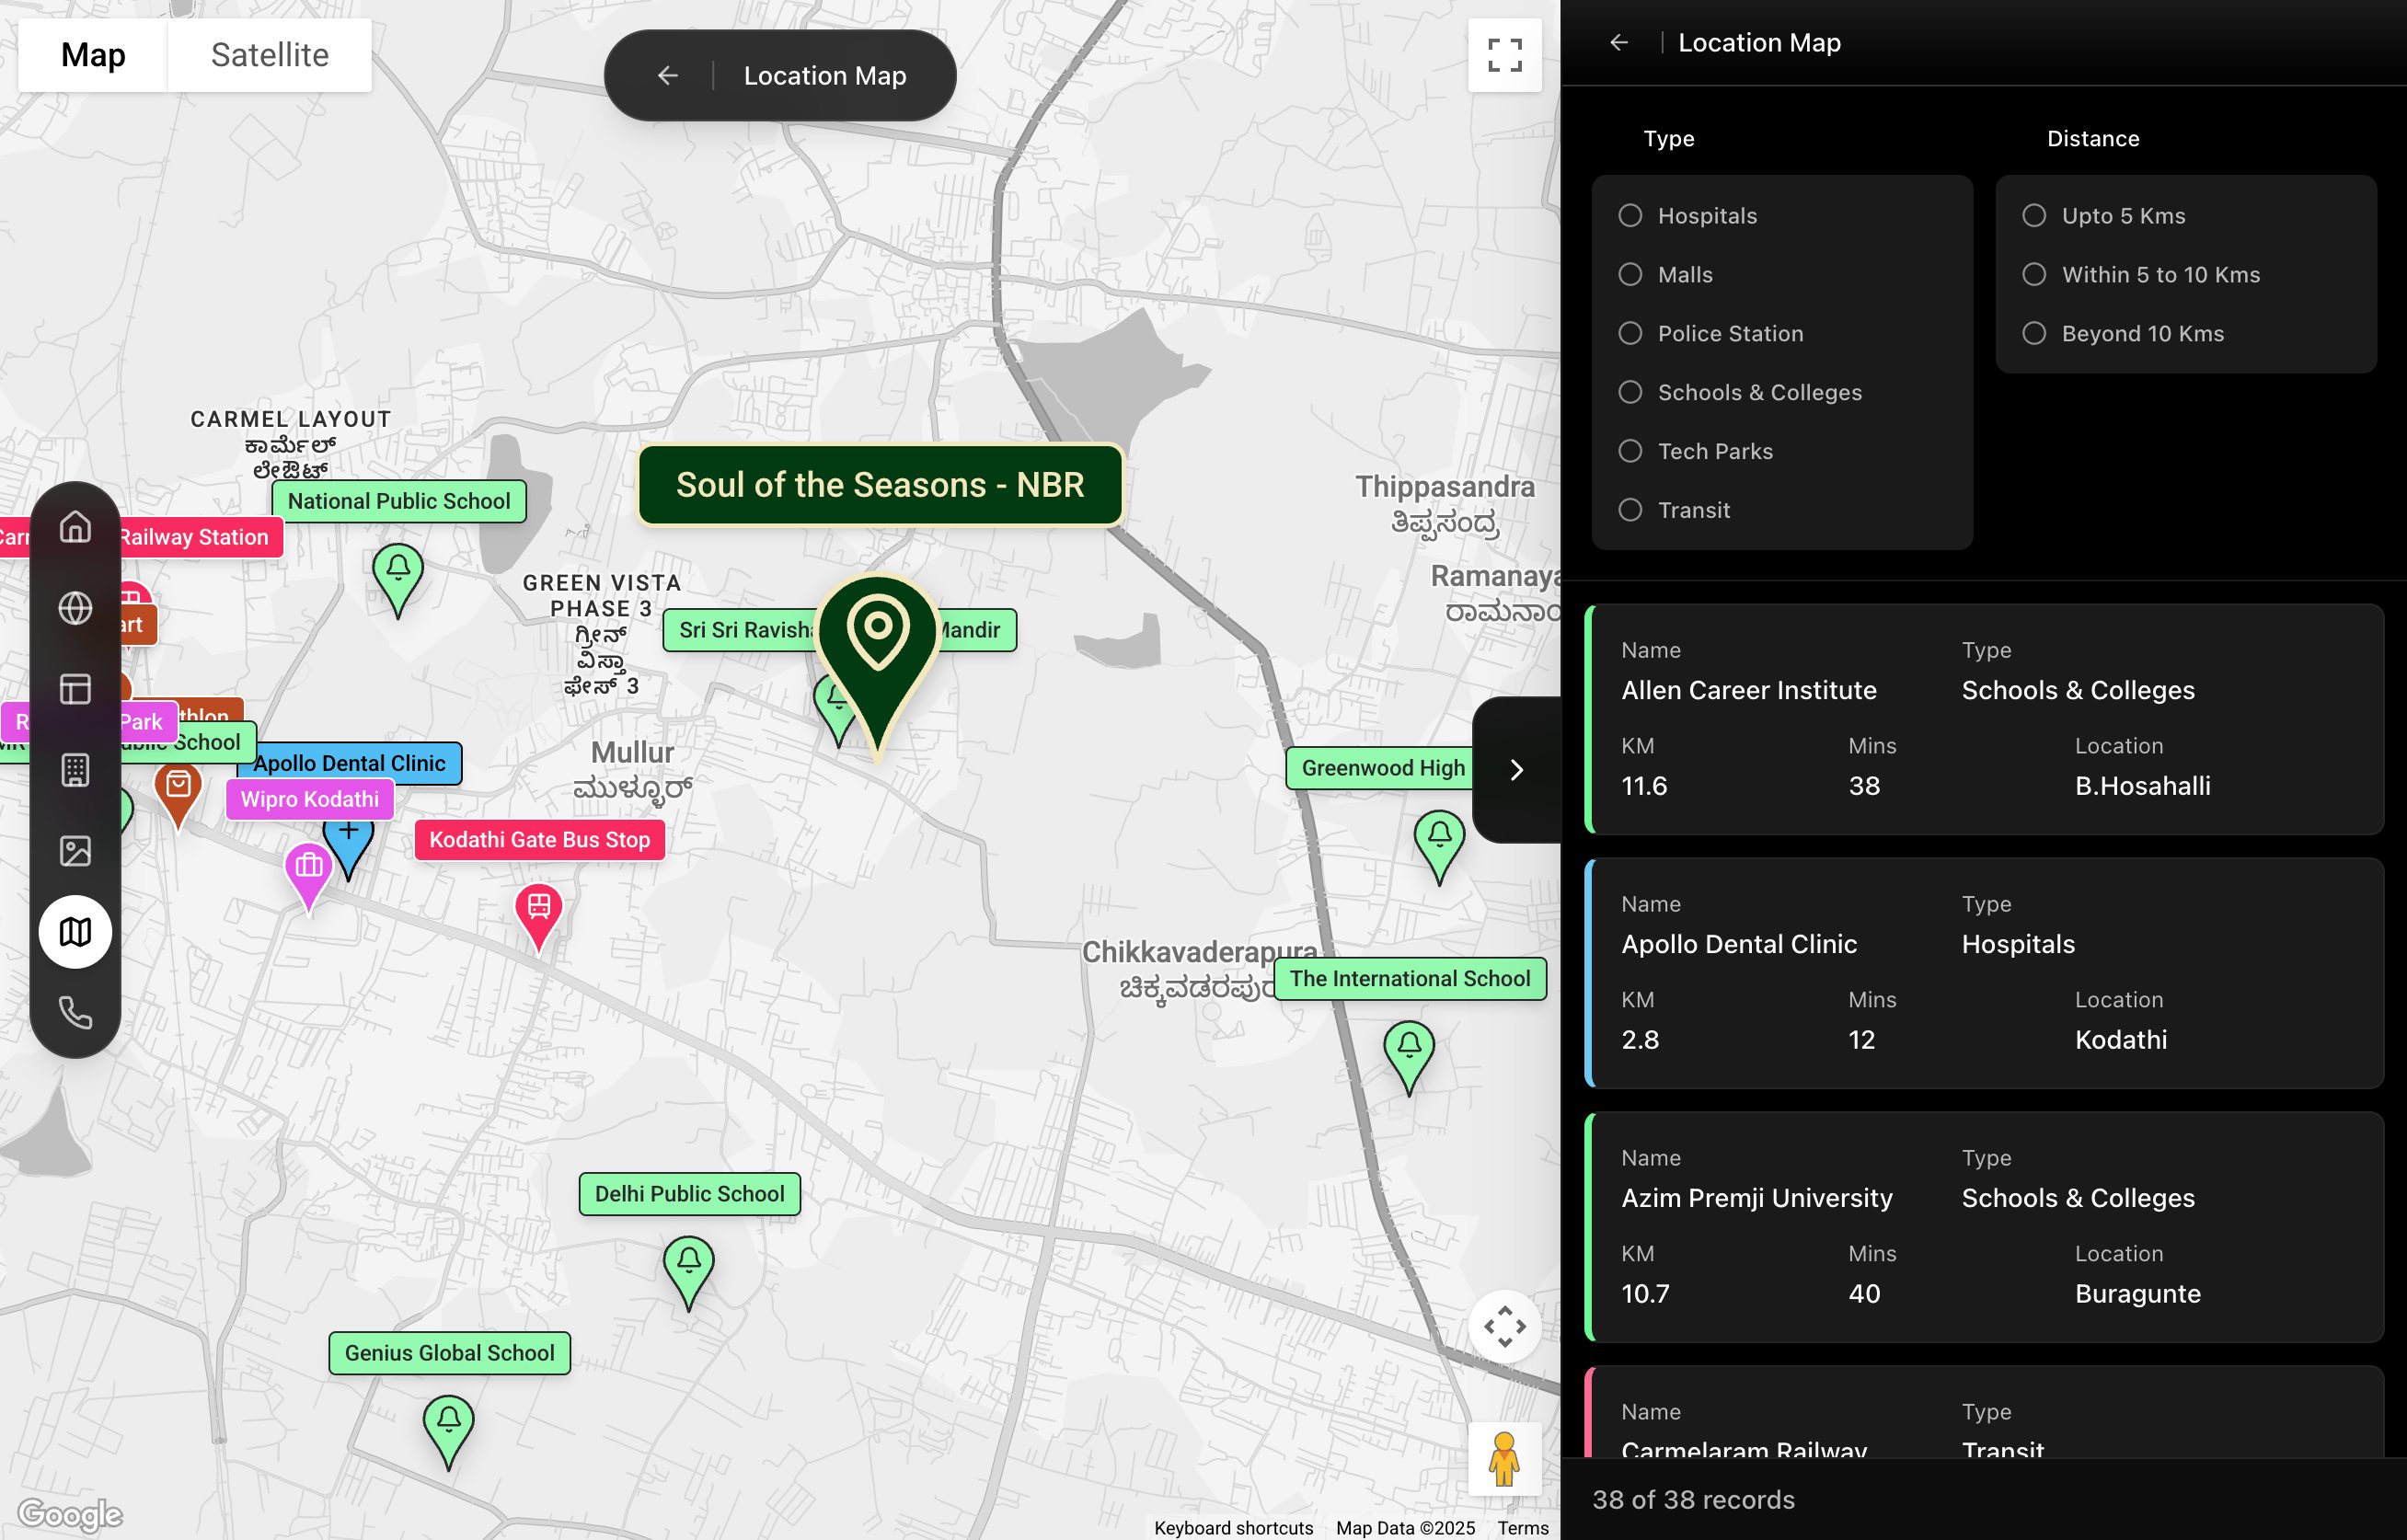The image size is (2407, 1540).
Task: Click the back arrow near Location Map title
Action: point(1620,42)
